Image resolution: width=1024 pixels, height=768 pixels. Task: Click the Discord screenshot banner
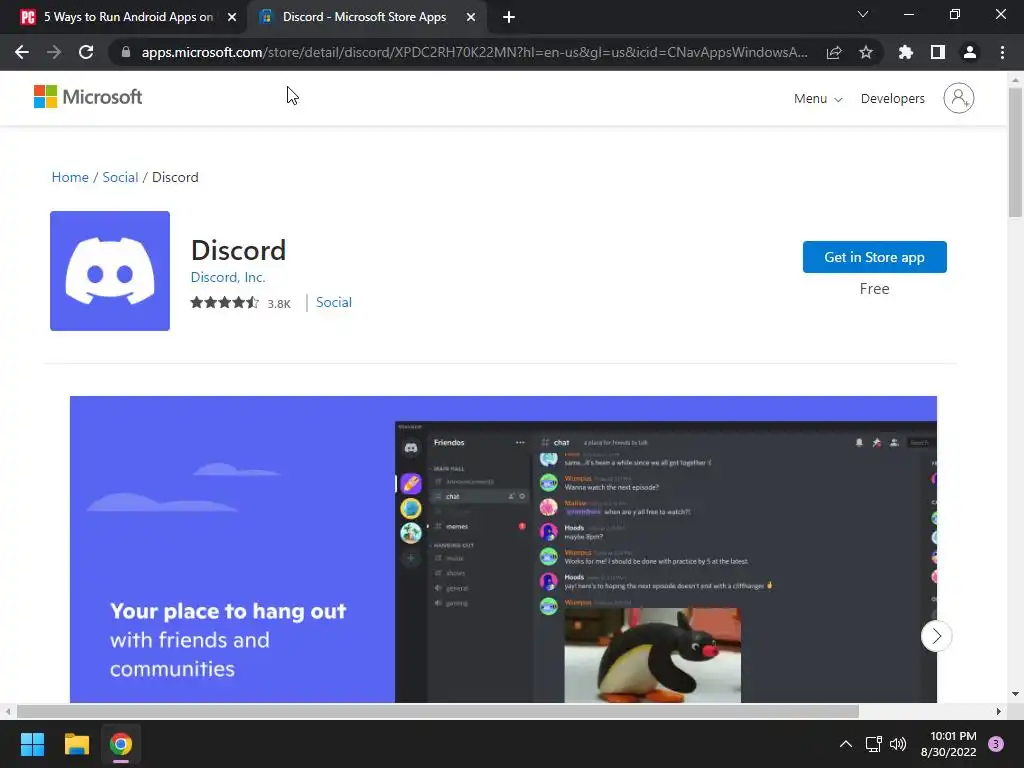tap(503, 549)
